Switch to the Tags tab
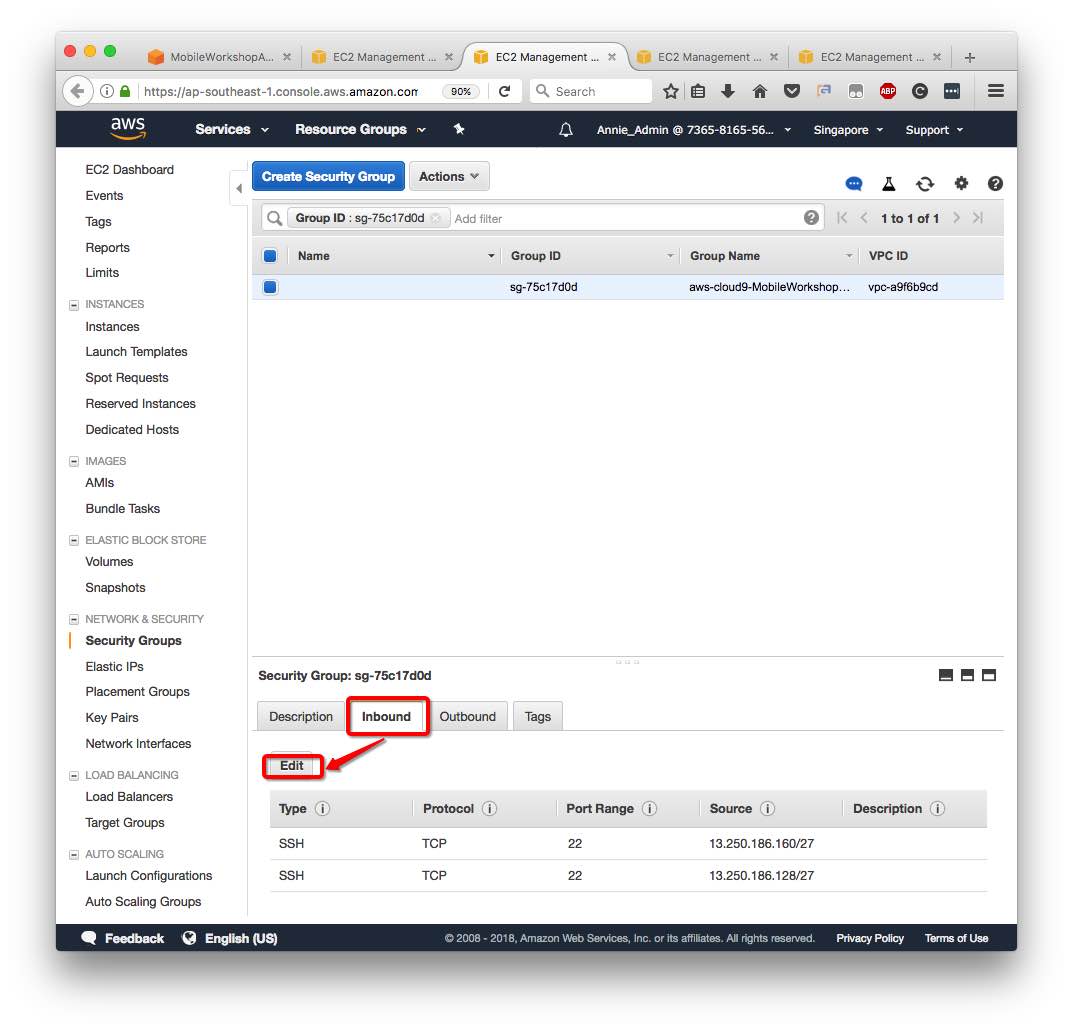Image resolution: width=1073 pixels, height=1031 pixels. pyautogui.click(x=537, y=716)
